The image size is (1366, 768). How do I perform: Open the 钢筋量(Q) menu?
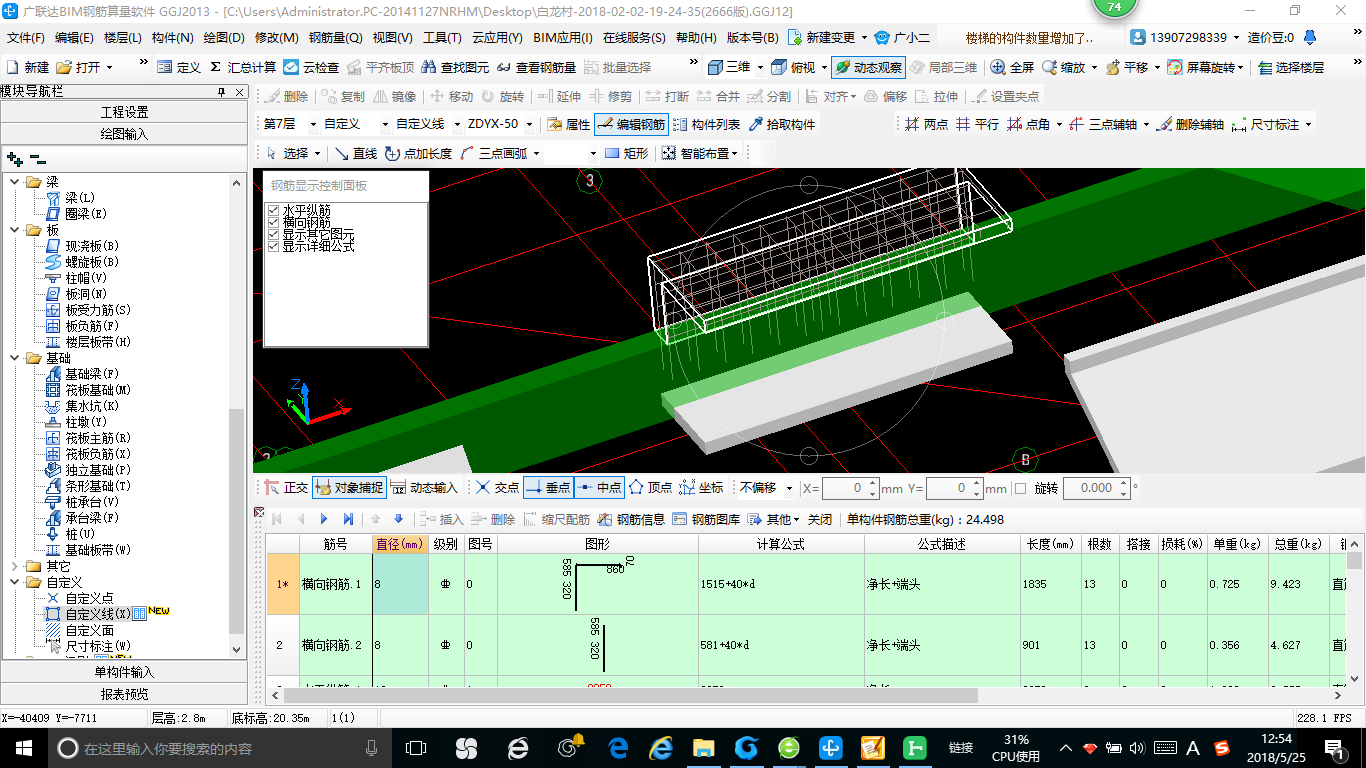(336, 38)
